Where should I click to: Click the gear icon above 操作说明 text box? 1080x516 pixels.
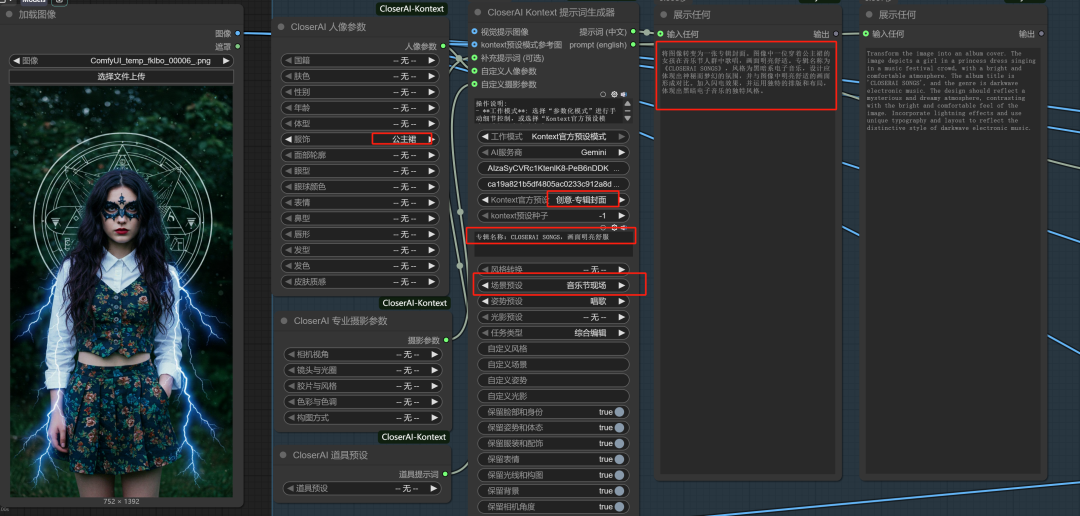click(x=614, y=94)
